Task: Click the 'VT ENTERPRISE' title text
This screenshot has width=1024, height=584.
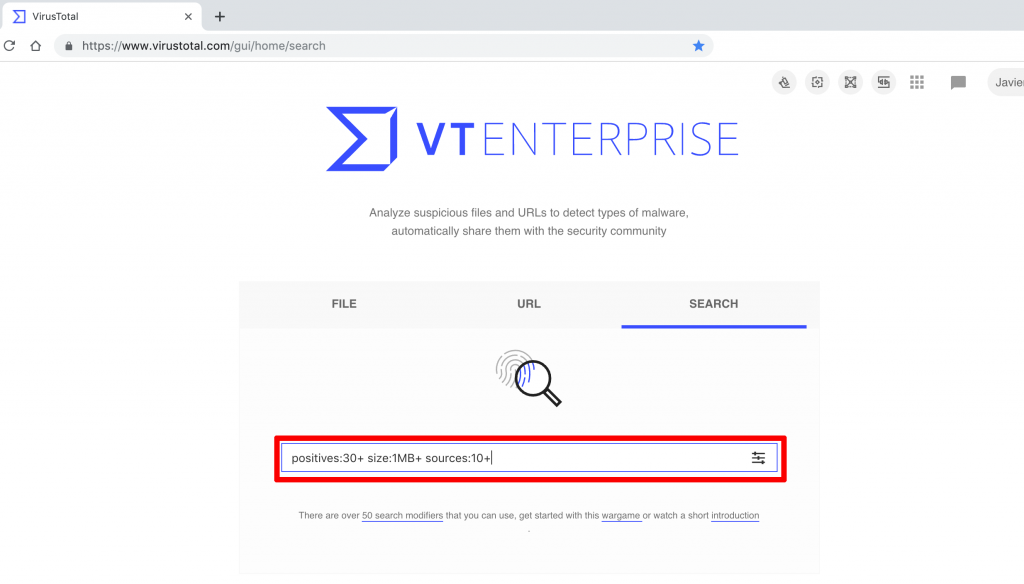Action: coord(577,139)
